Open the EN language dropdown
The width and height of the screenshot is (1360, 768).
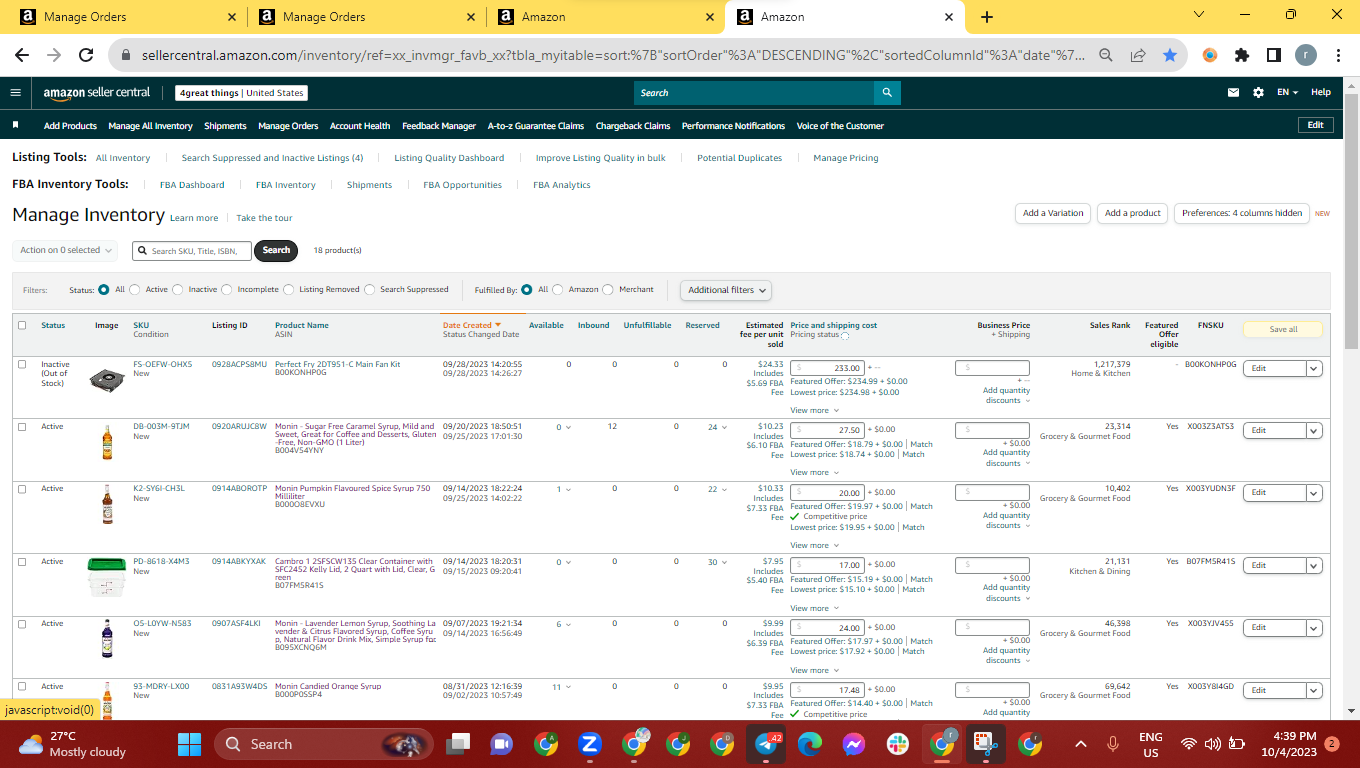pyautogui.click(x=1287, y=93)
